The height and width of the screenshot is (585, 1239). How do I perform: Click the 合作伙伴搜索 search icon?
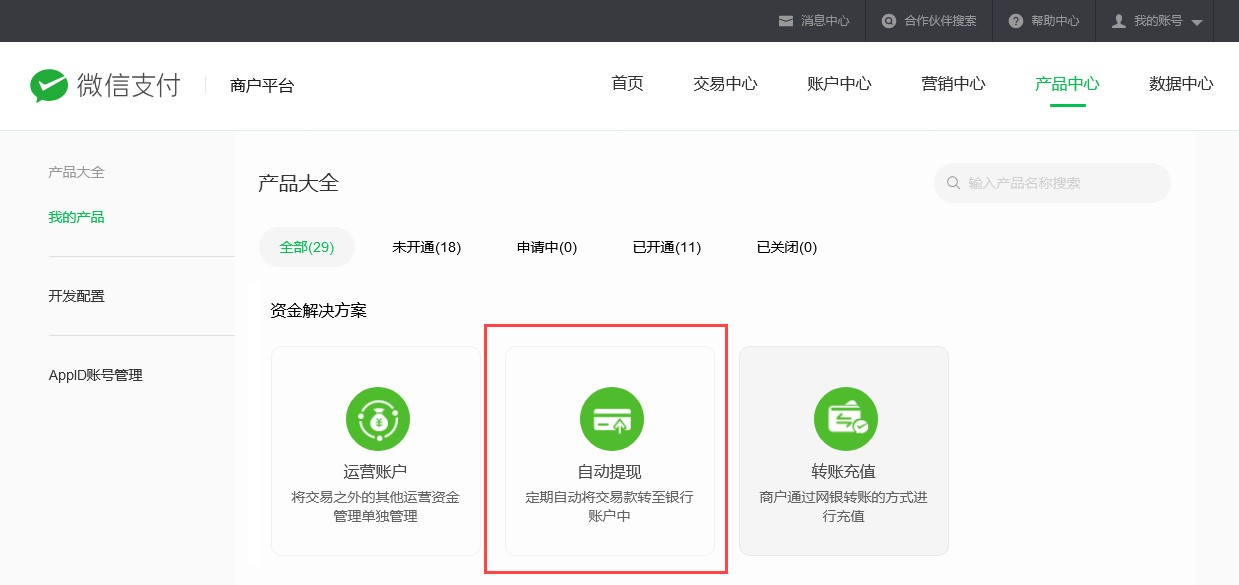(889, 21)
